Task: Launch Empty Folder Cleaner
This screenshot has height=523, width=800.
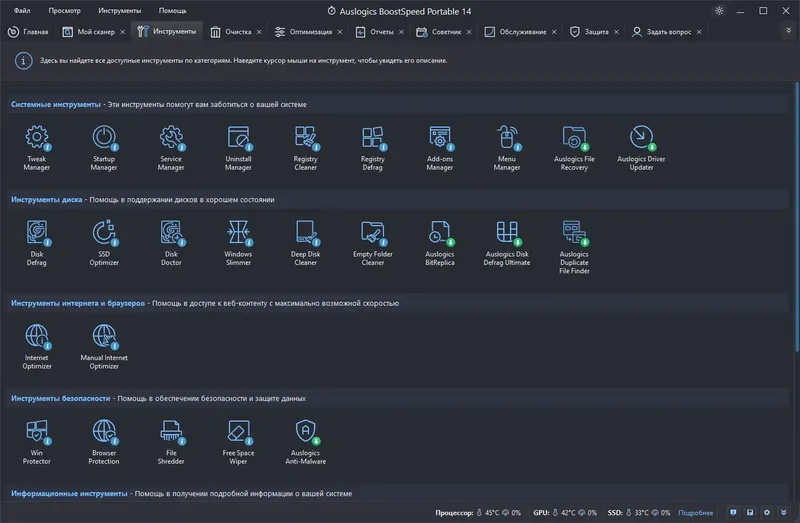Action: coord(373,243)
